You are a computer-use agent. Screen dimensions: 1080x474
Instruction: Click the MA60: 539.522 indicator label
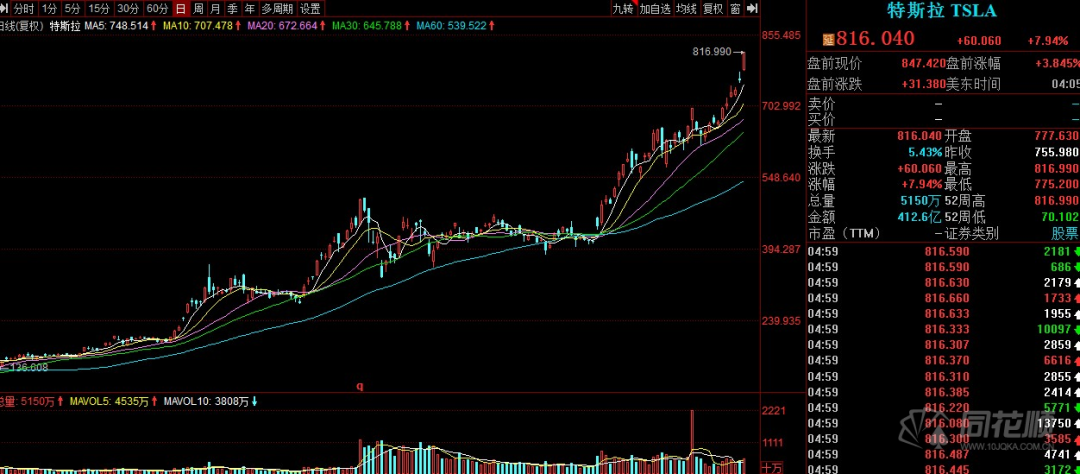(x=456, y=26)
